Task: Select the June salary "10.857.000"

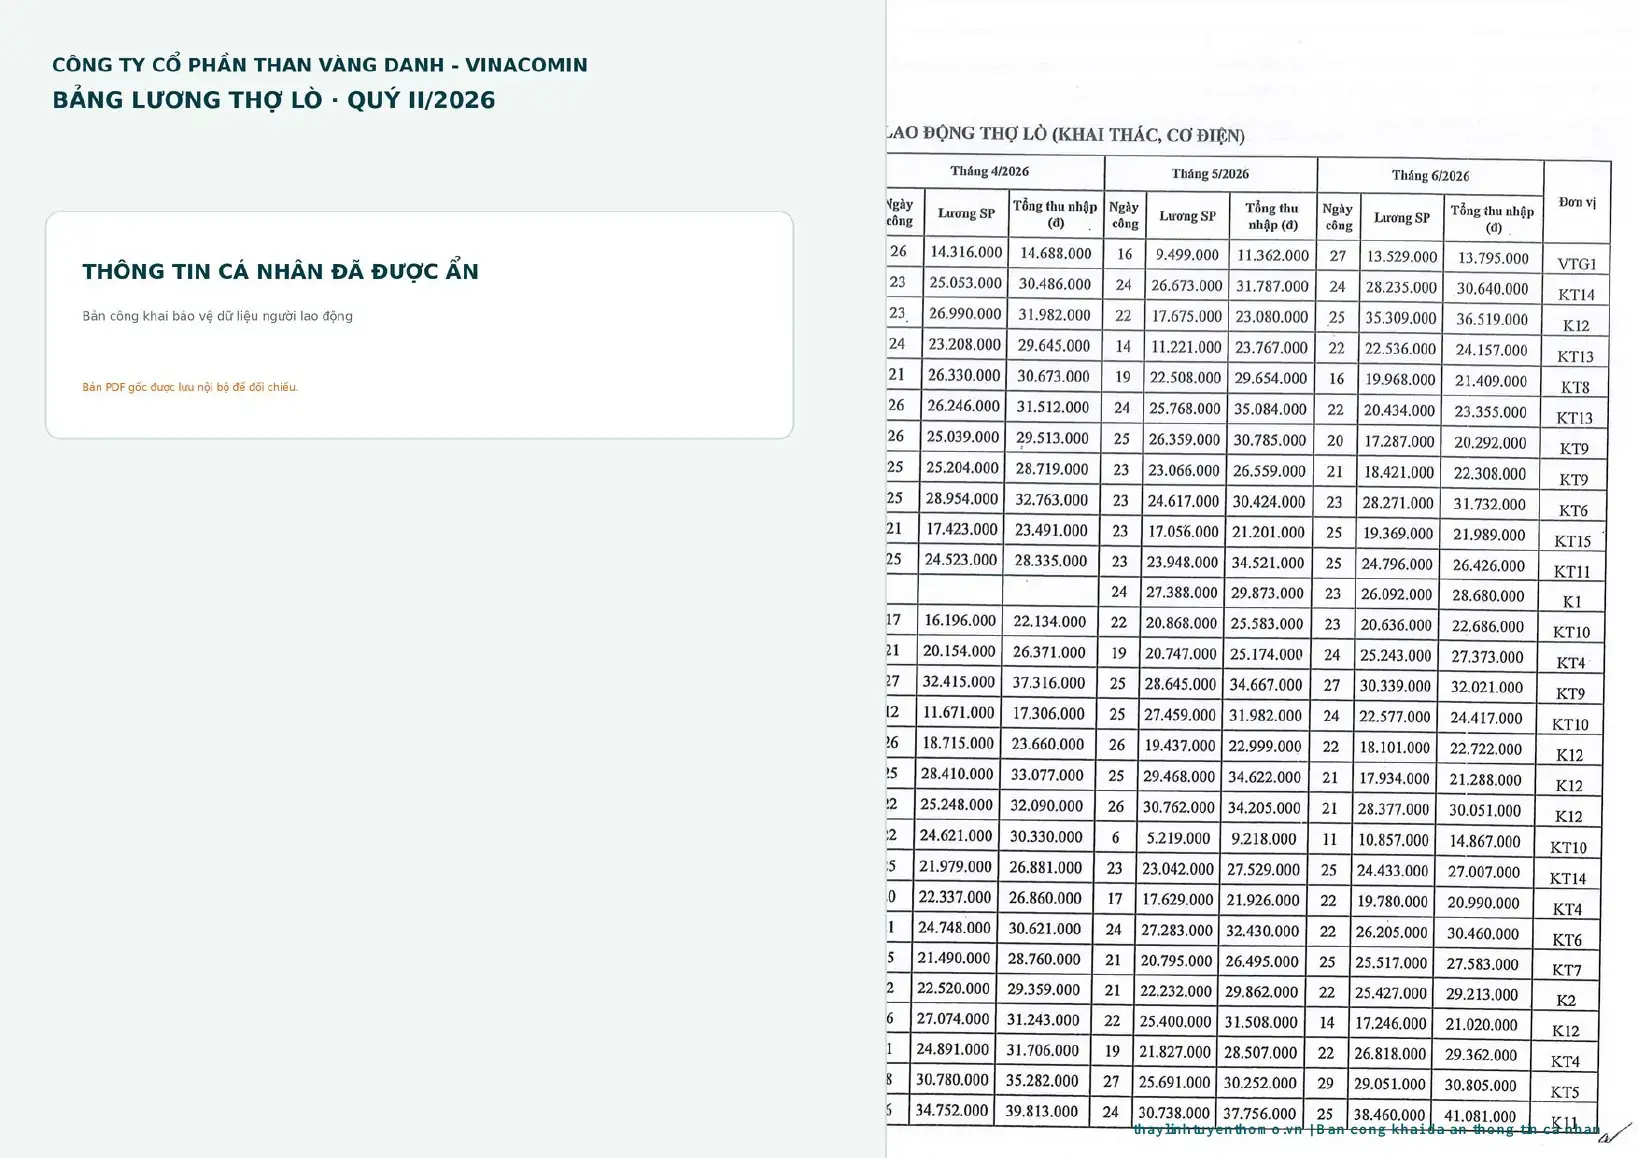Action: pos(1393,840)
